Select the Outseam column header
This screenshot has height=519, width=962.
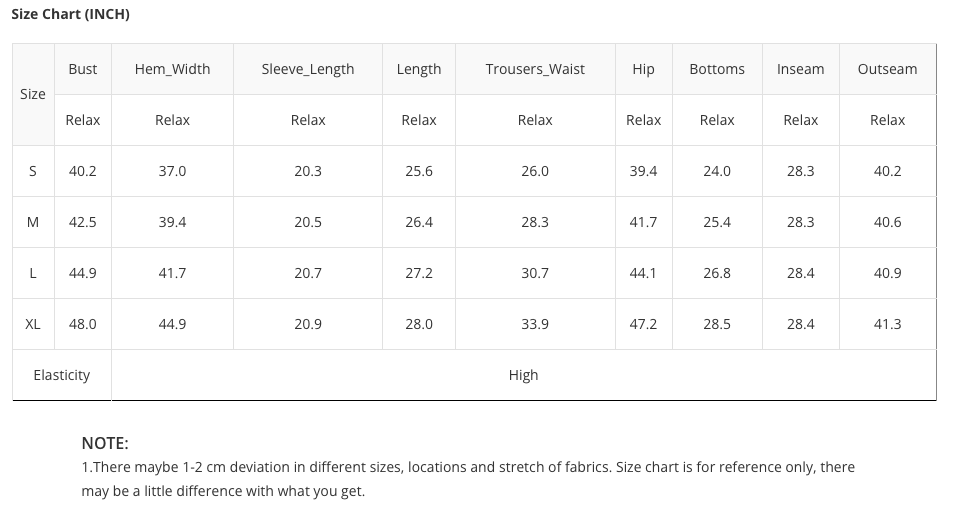pos(887,69)
